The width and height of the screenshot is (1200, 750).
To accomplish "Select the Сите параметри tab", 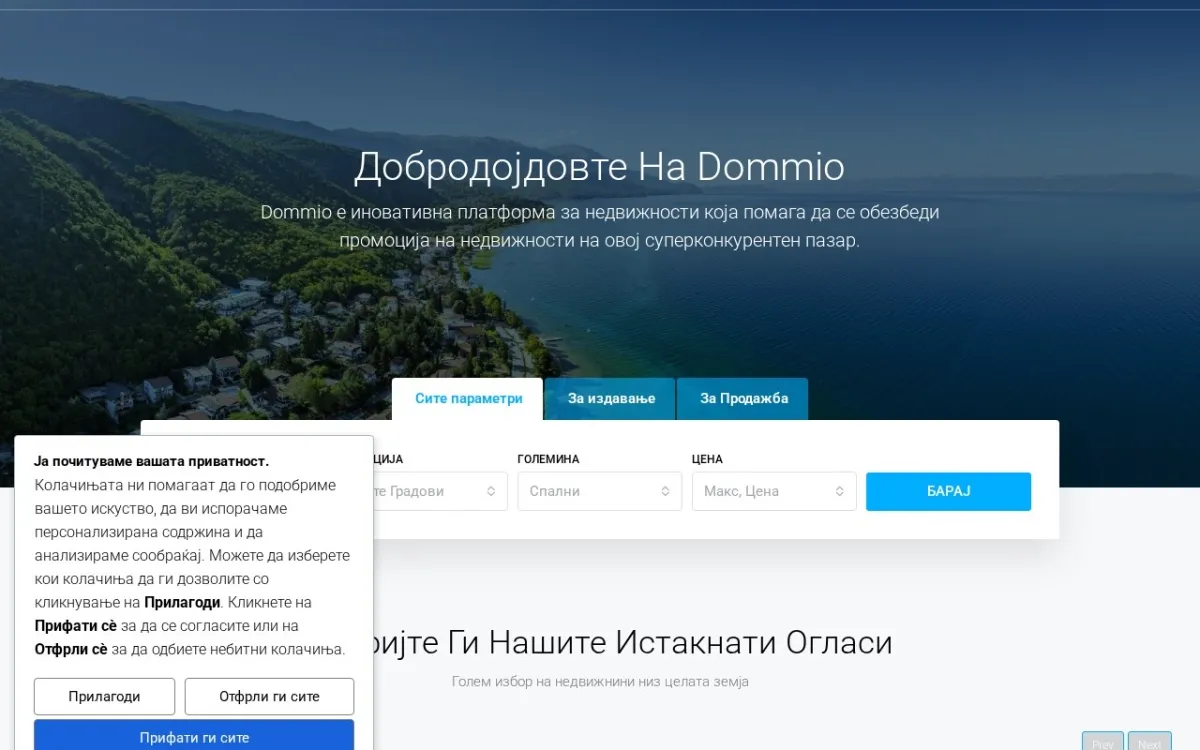I will coord(468,398).
